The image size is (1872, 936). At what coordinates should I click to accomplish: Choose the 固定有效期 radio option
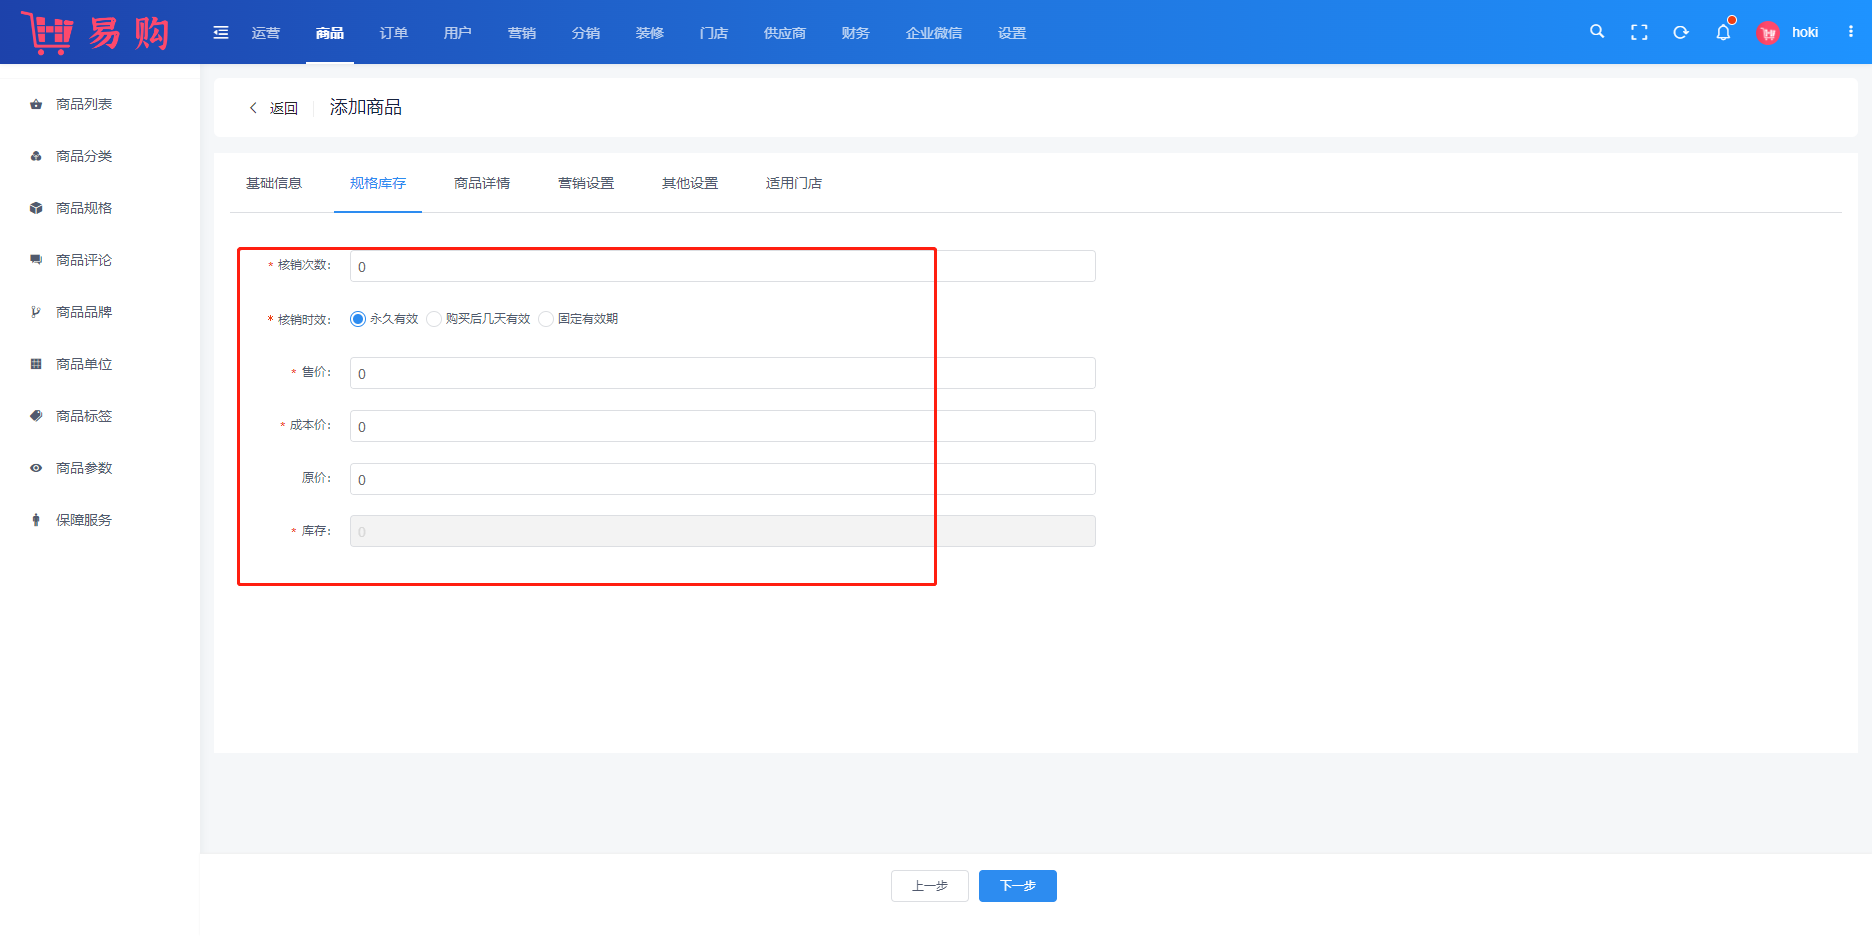point(546,319)
